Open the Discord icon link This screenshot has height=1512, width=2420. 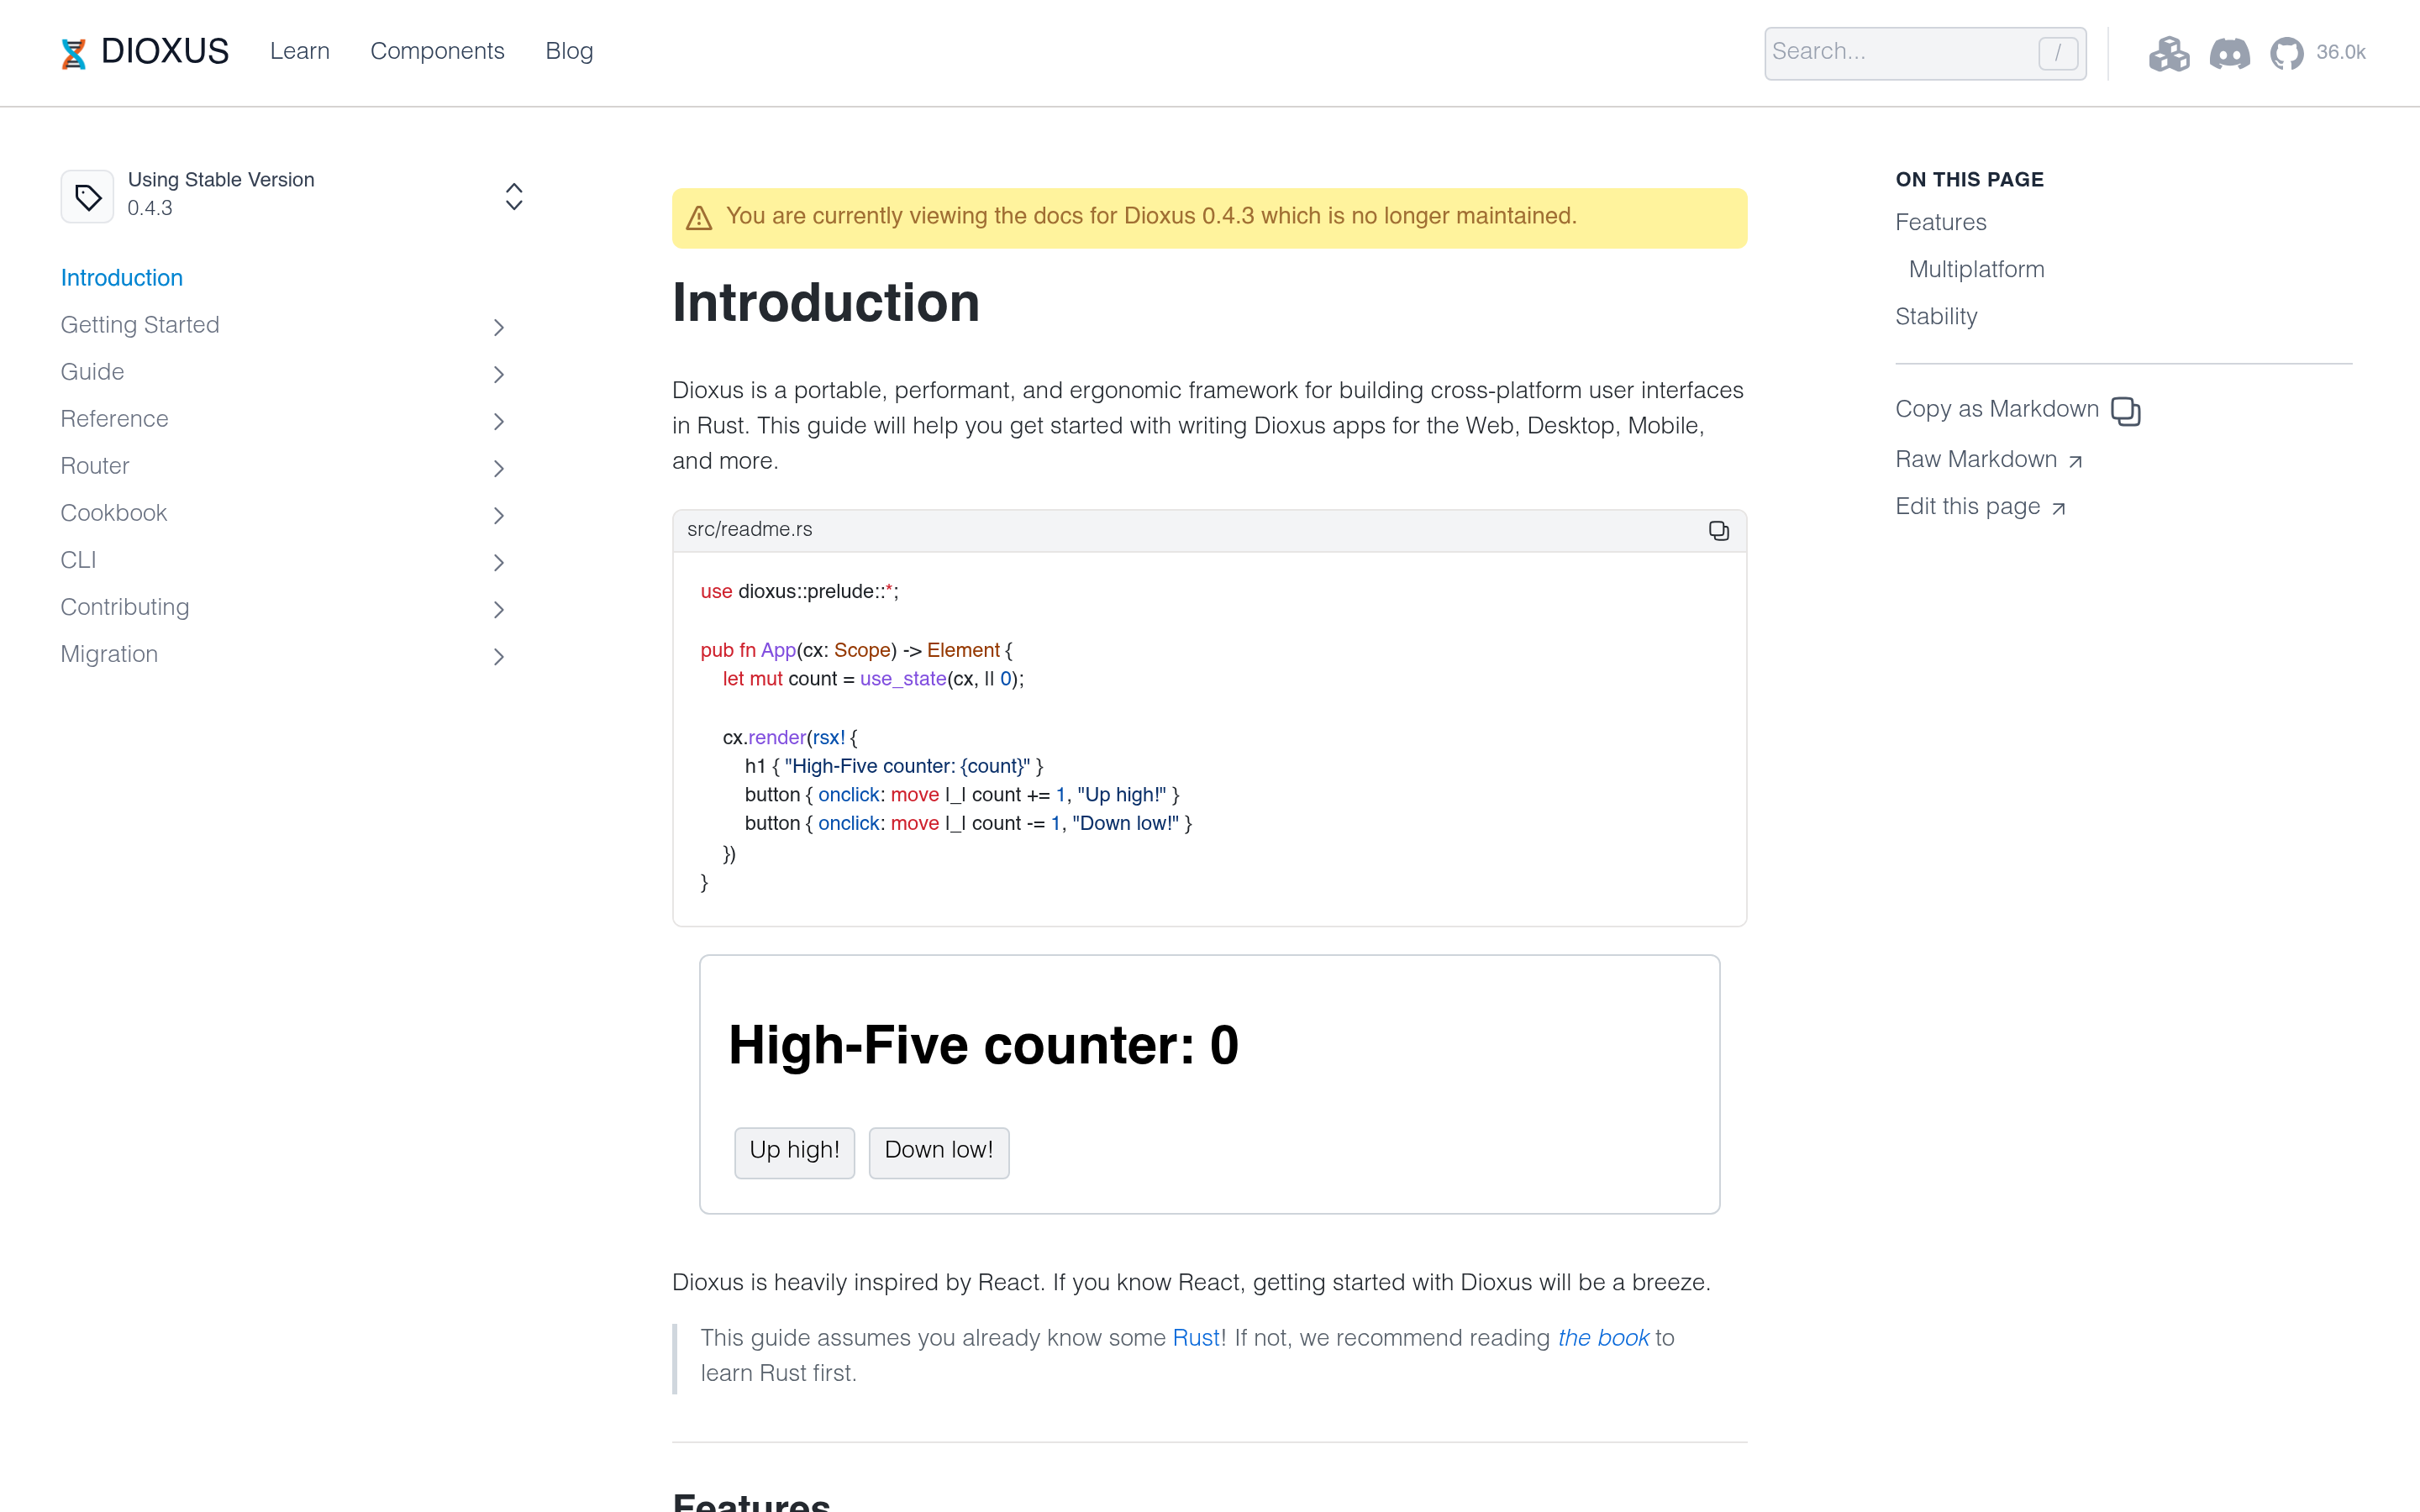click(2229, 53)
